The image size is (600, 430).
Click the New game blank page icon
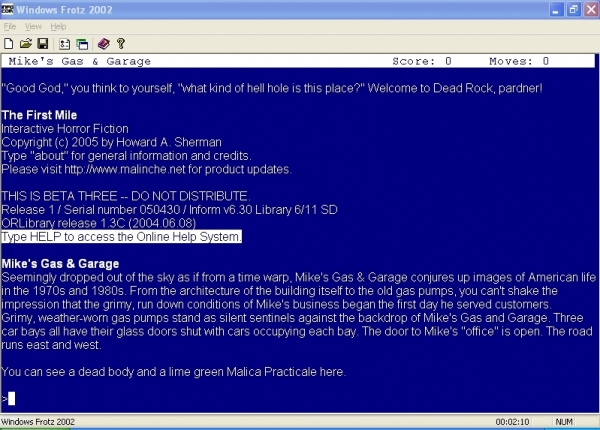coord(8,44)
